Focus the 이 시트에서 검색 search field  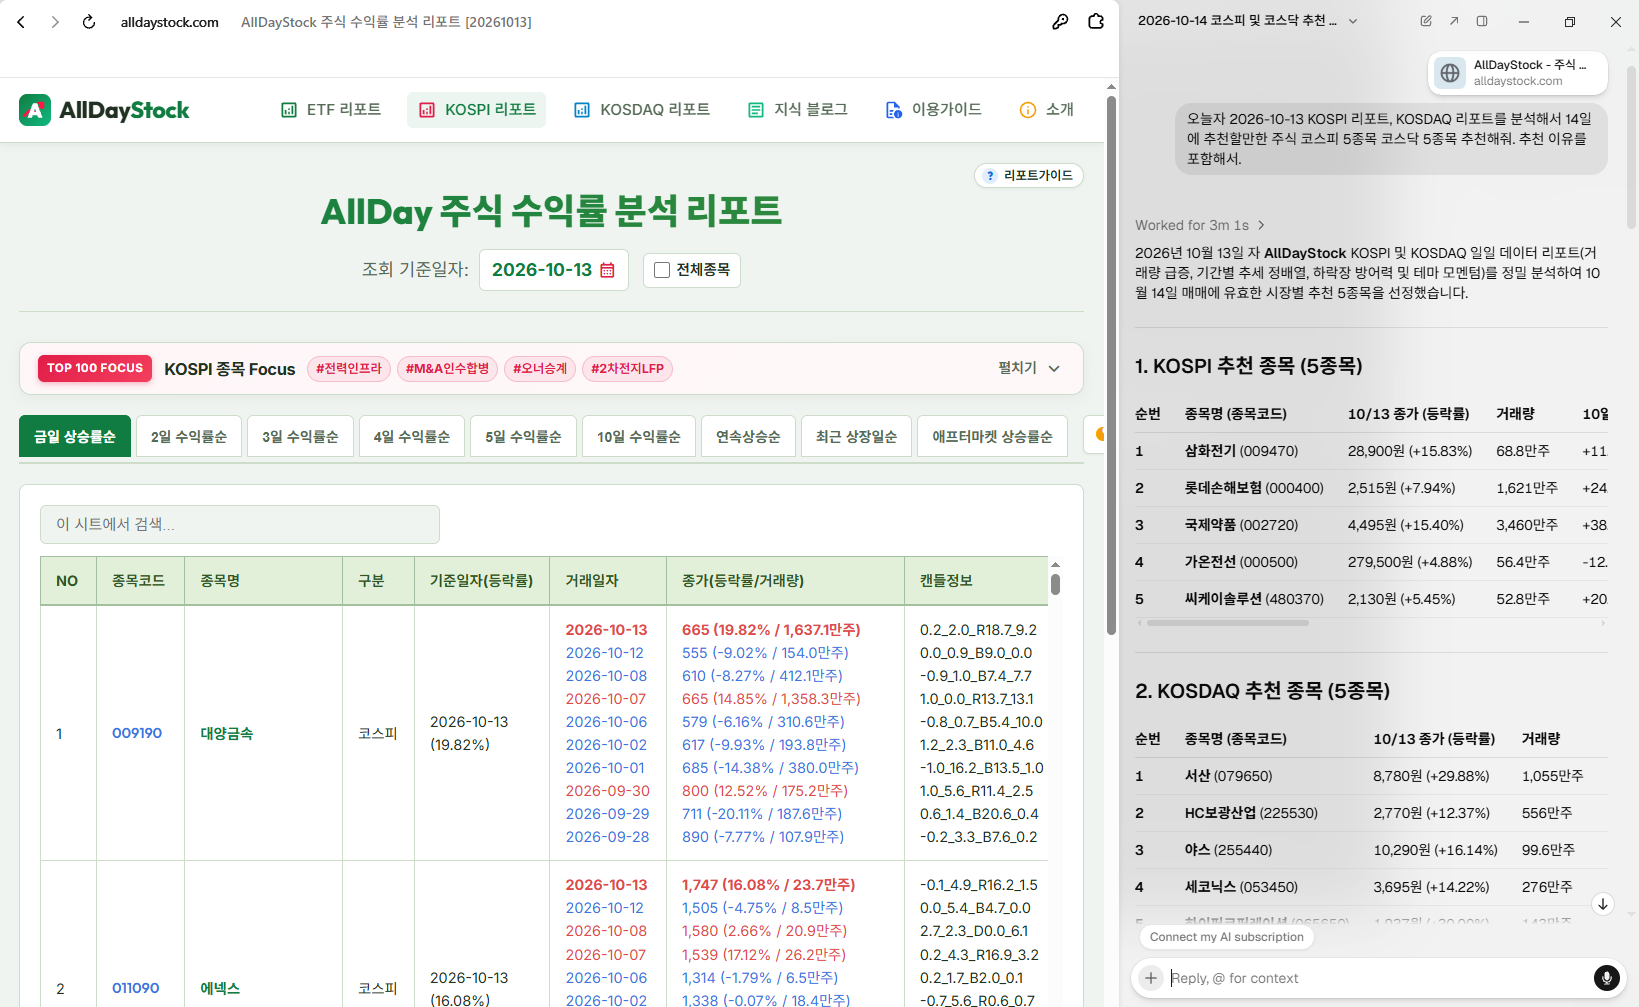click(240, 524)
